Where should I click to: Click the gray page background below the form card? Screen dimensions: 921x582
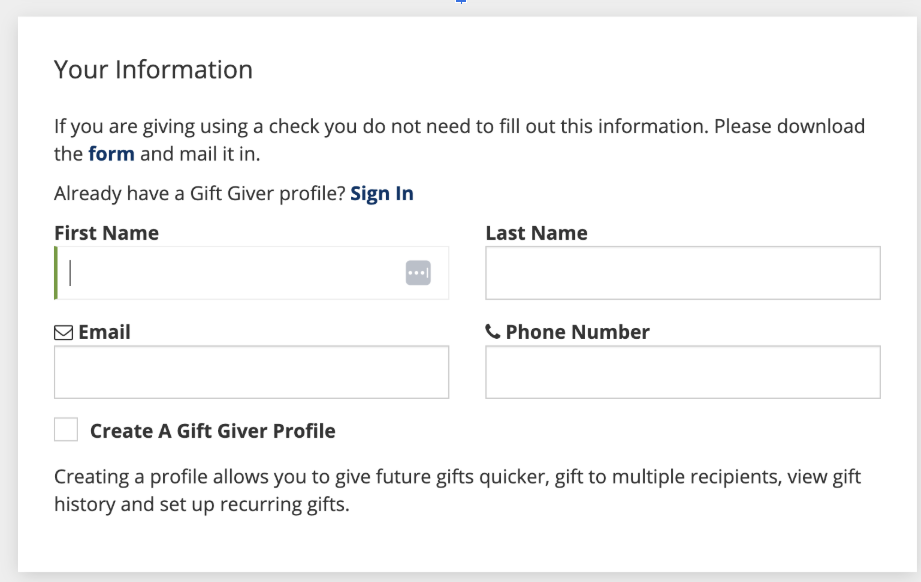(x=460, y=577)
